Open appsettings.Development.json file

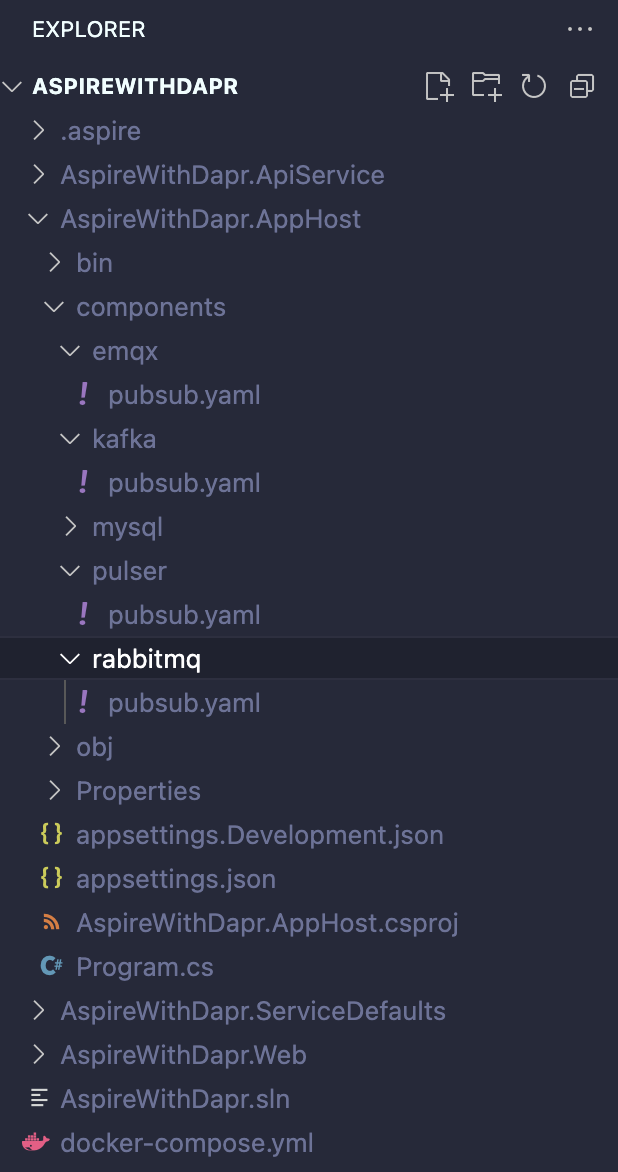(x=259, y=835)
